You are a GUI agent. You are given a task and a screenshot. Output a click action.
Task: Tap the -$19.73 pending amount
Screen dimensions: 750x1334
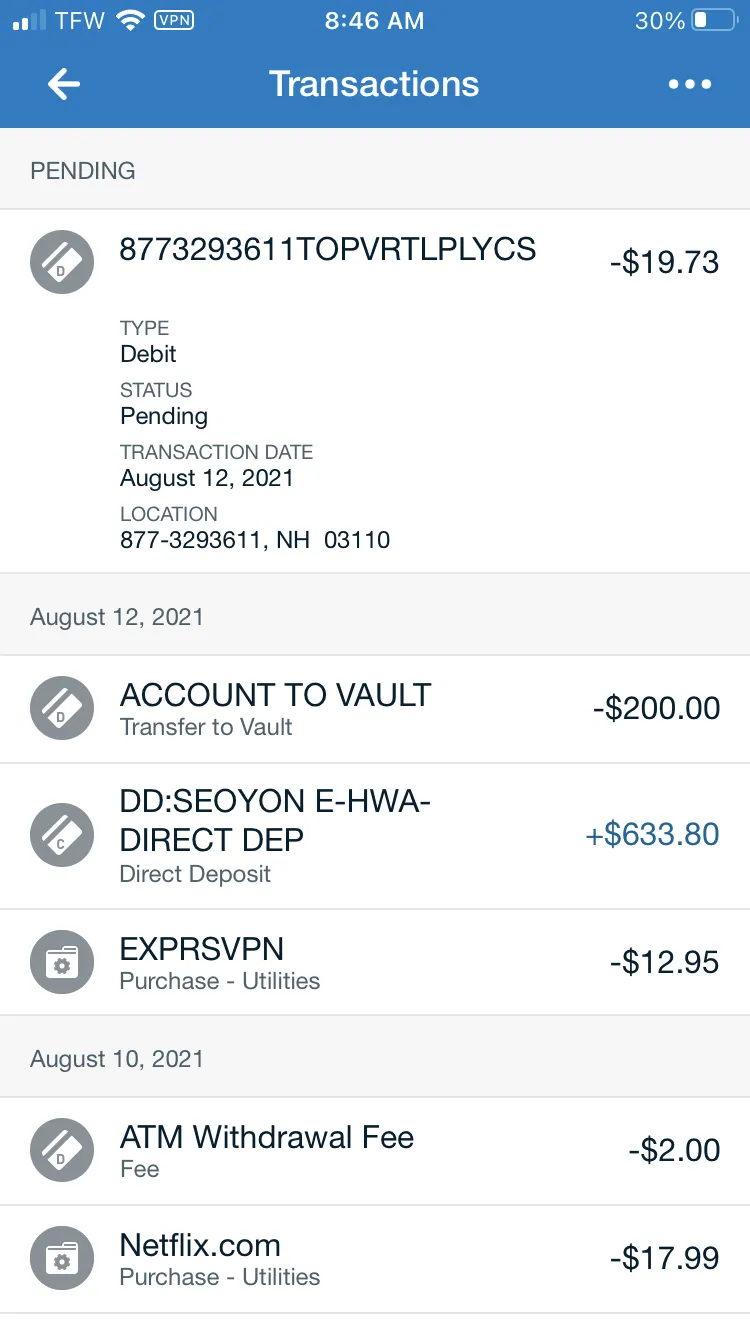point(664,262)
